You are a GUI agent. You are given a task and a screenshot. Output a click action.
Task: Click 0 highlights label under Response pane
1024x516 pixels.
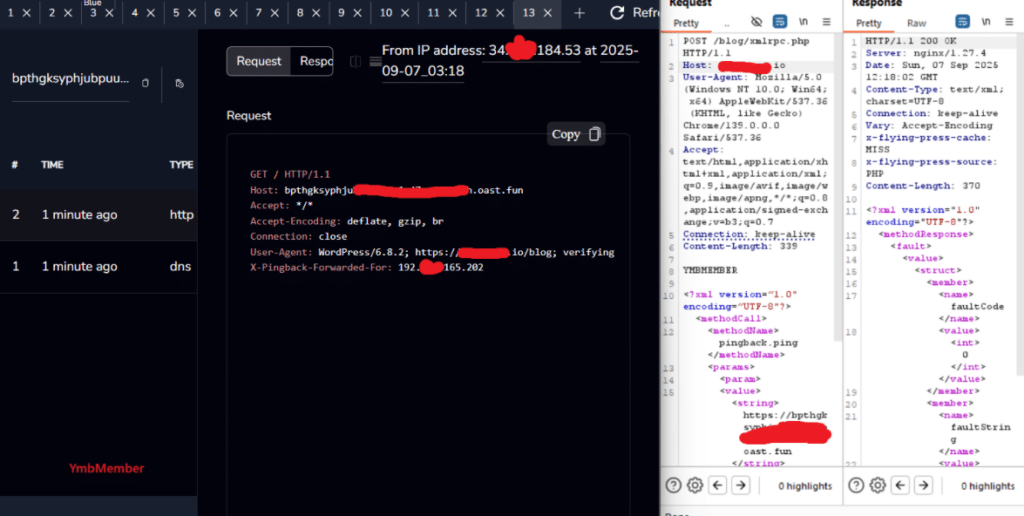coord(987,486)
